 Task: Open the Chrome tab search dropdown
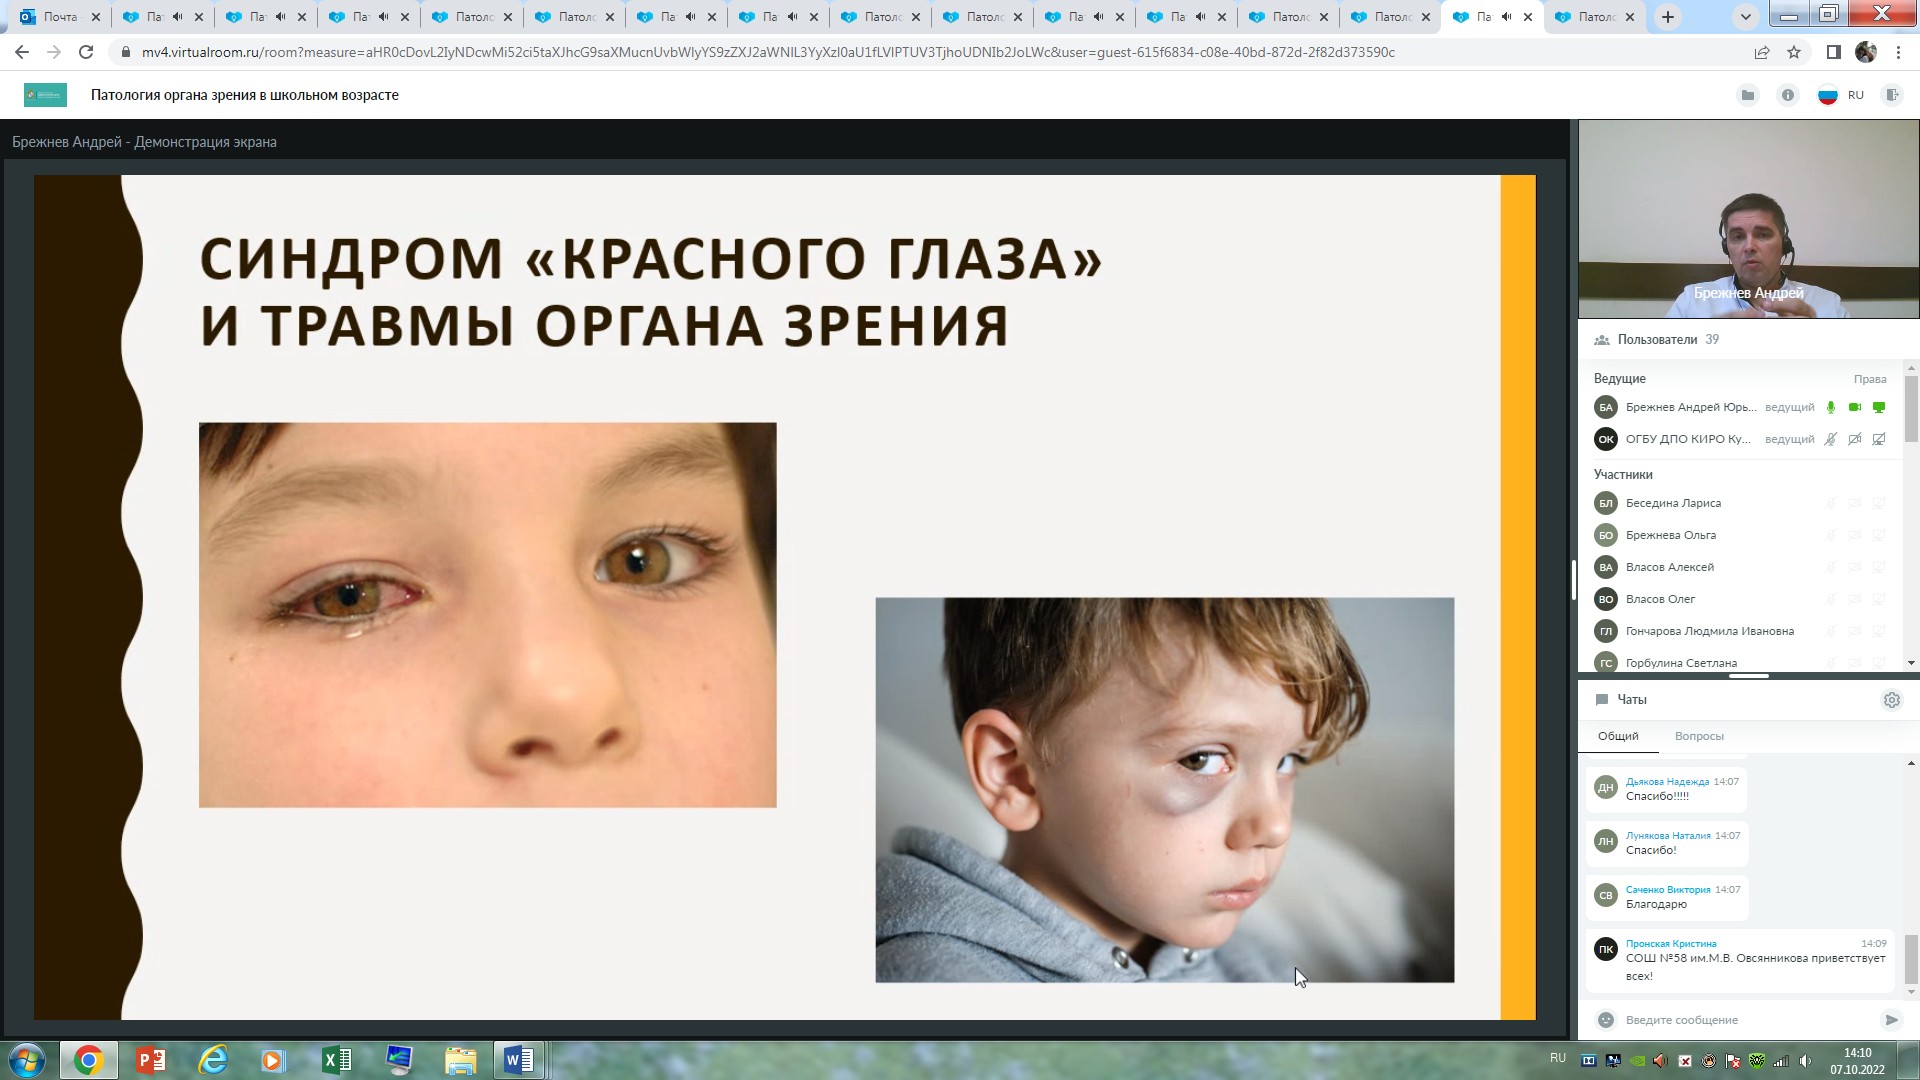pyautogui.click(x=1746, y=17)
